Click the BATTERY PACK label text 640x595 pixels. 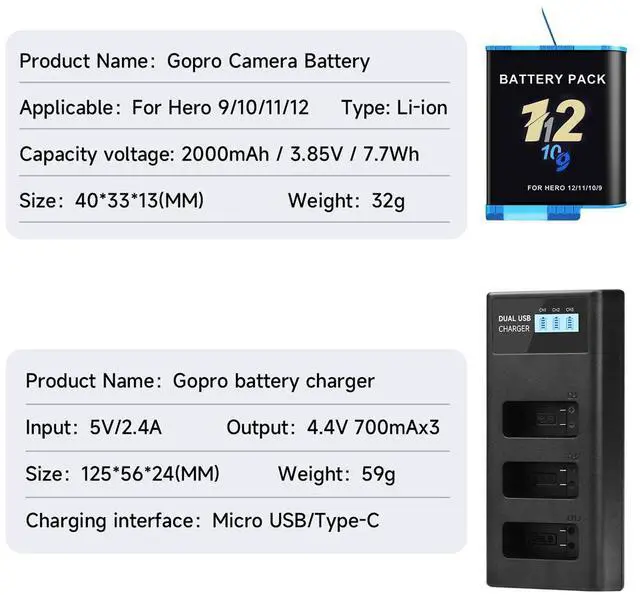point(552,79)
